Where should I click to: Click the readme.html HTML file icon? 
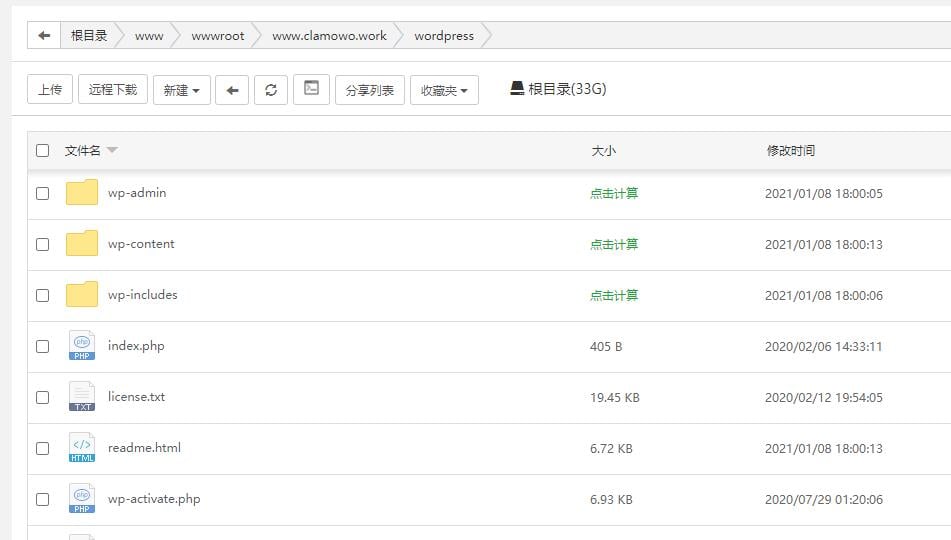coord(82,447)
